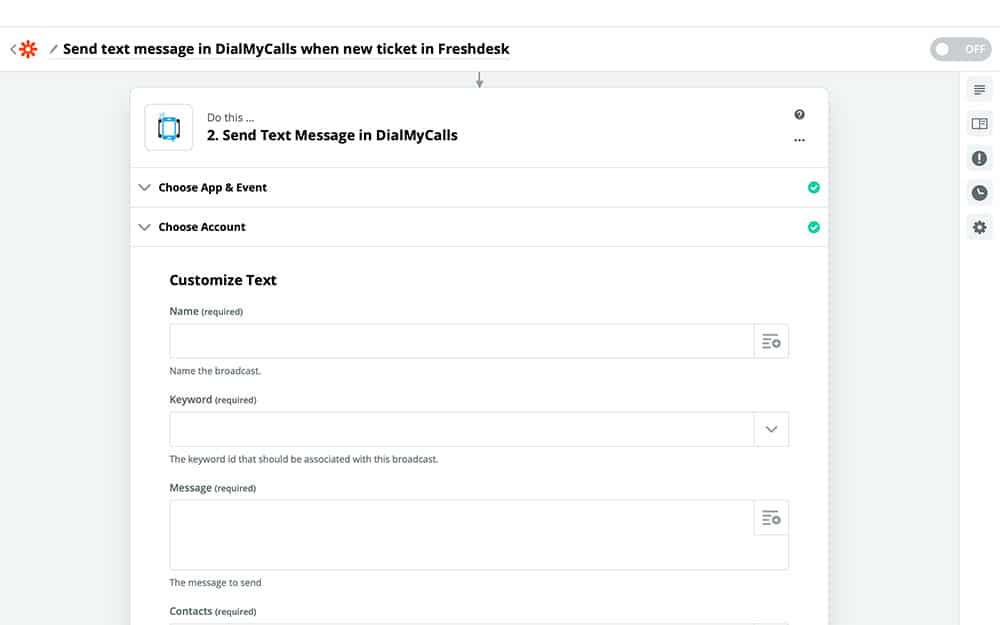Open the step's three-dot options menu
This screenshot has width=1000, height=625.
click(x=799, y=140)
